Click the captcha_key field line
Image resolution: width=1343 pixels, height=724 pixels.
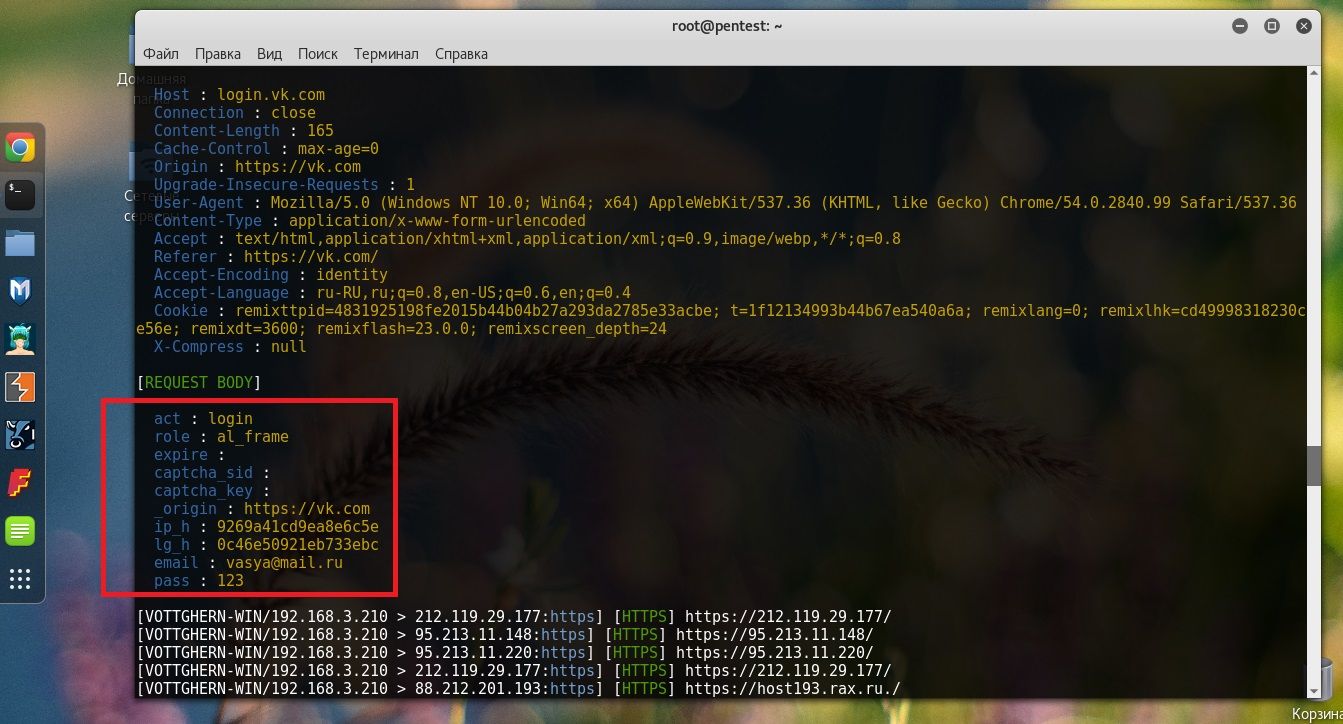click(x=212, y=491)
